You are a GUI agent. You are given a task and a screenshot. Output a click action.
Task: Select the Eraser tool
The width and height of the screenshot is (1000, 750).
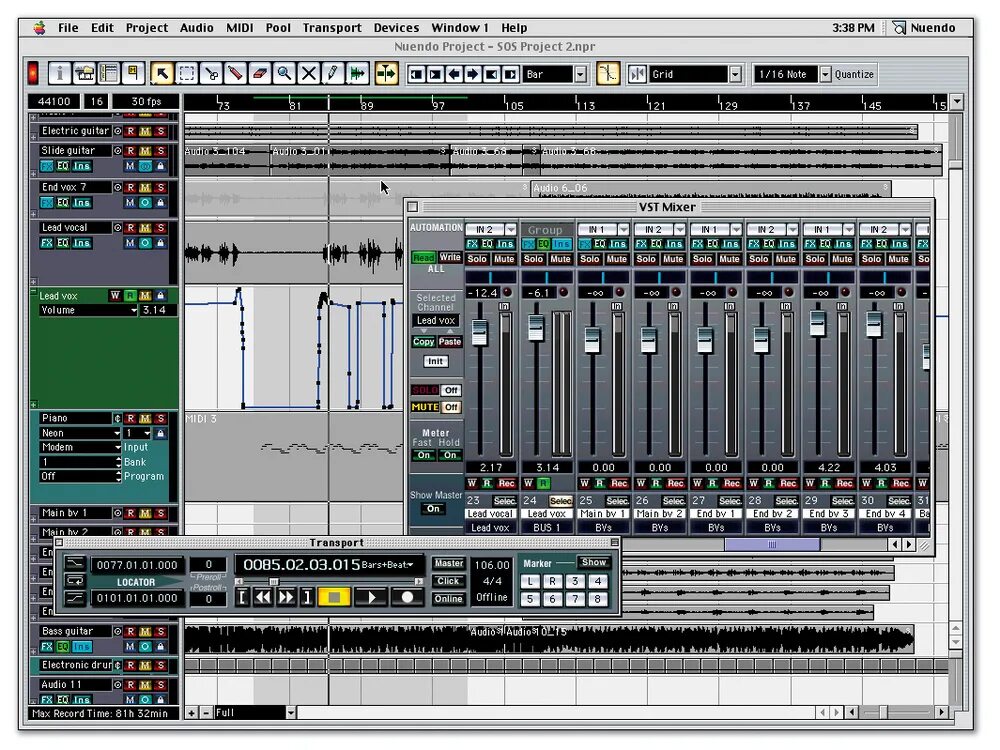pyautogui.click(x=259, y=74)
